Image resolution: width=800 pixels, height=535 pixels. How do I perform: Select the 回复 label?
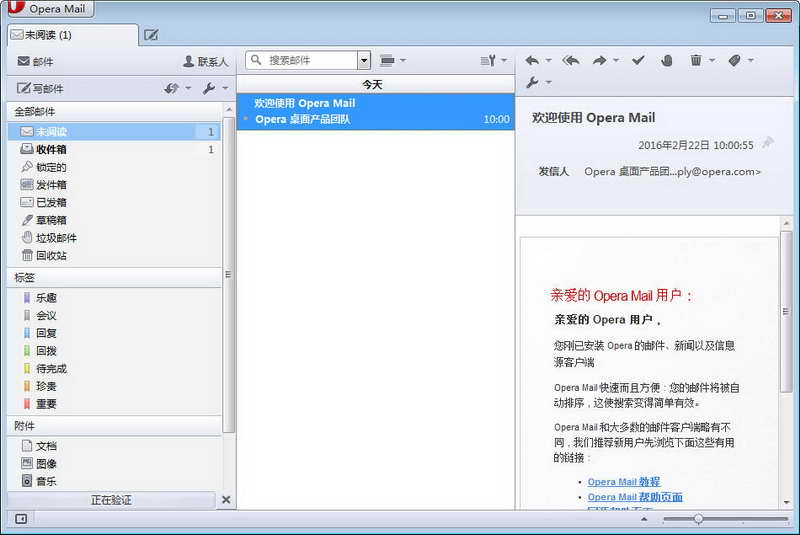pyautogui.click(x=114, y=333)
